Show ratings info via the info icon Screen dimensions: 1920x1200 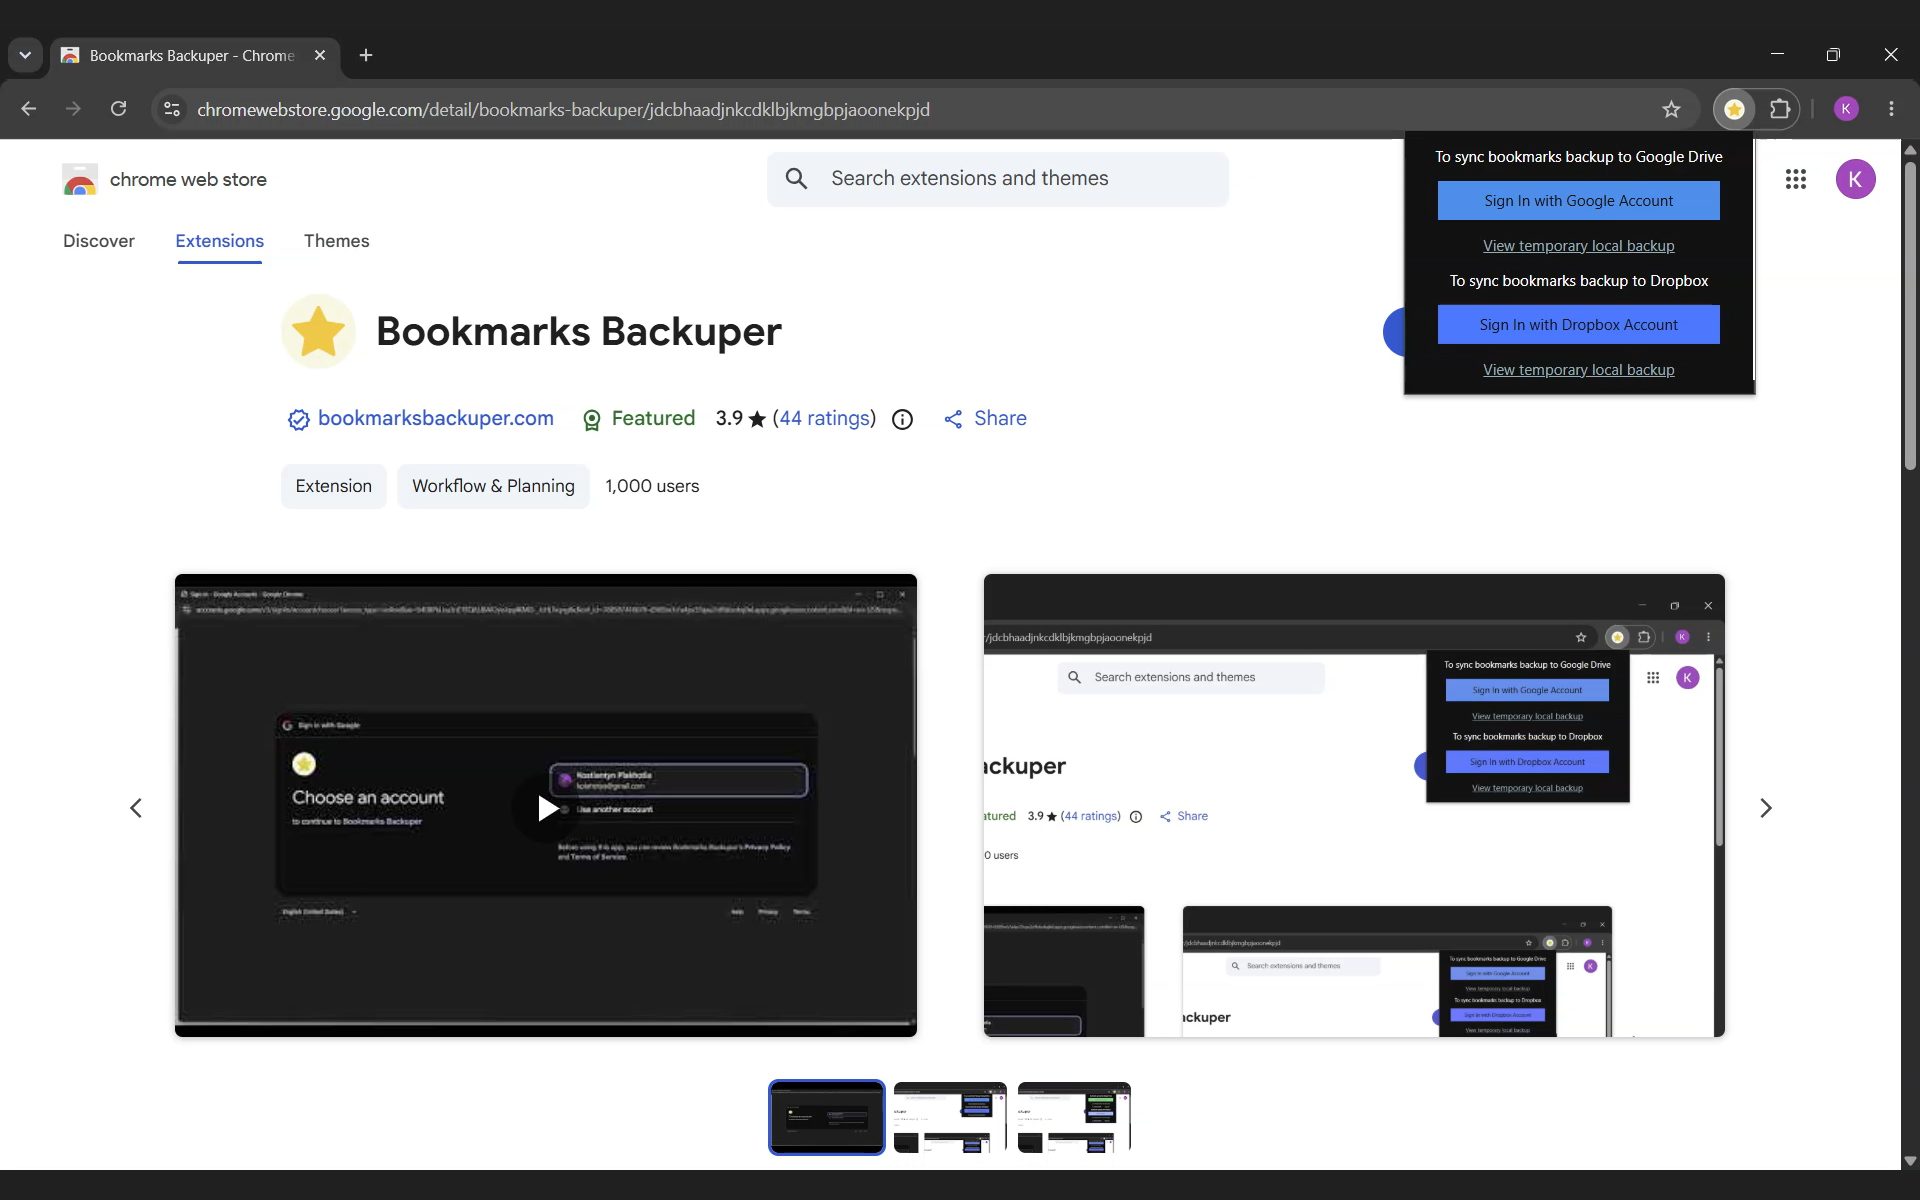coord(902,419)
